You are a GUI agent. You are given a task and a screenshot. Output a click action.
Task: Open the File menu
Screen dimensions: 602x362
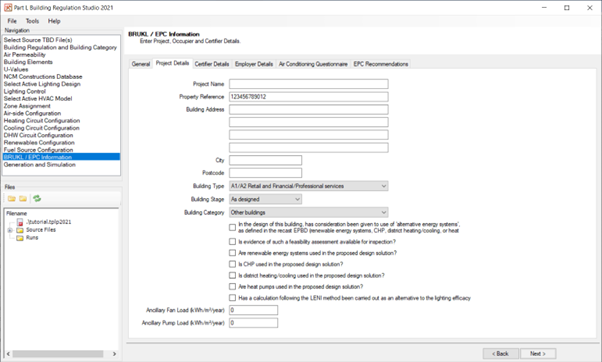(x=12, y=21)
